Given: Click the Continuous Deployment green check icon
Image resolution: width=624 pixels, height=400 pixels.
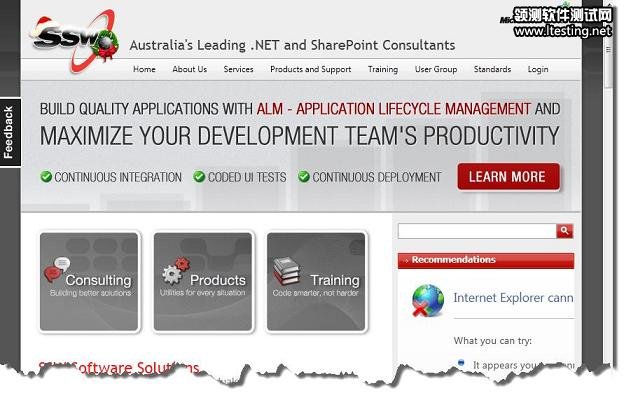Looking at the screenshot, I should [304, 177].
